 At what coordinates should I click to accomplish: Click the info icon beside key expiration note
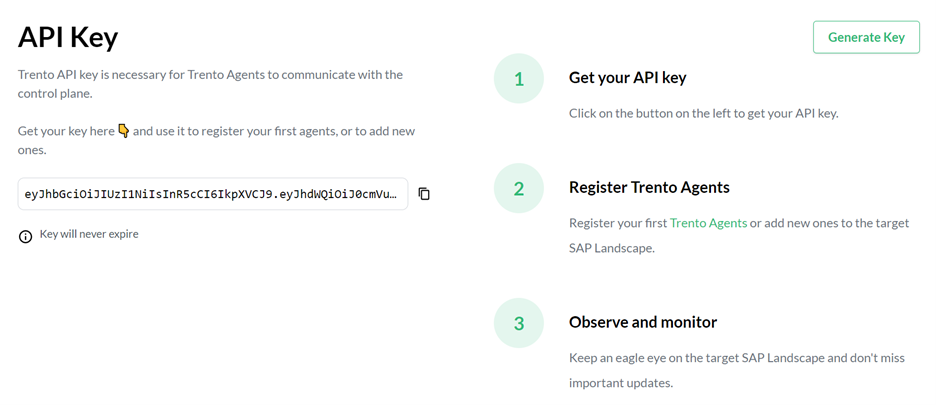26,236
